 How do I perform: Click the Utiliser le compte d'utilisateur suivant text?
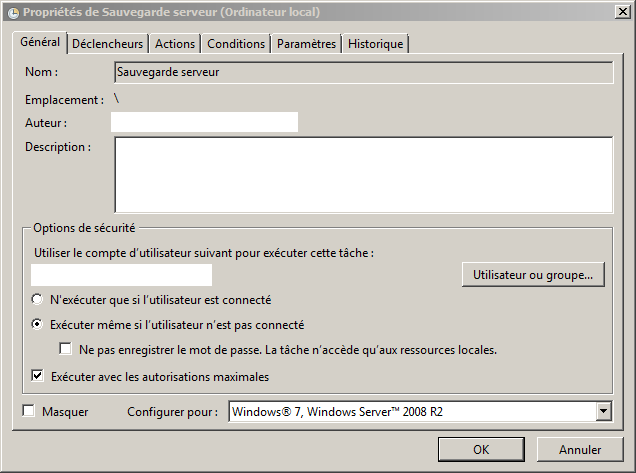(x=204, y=253)
